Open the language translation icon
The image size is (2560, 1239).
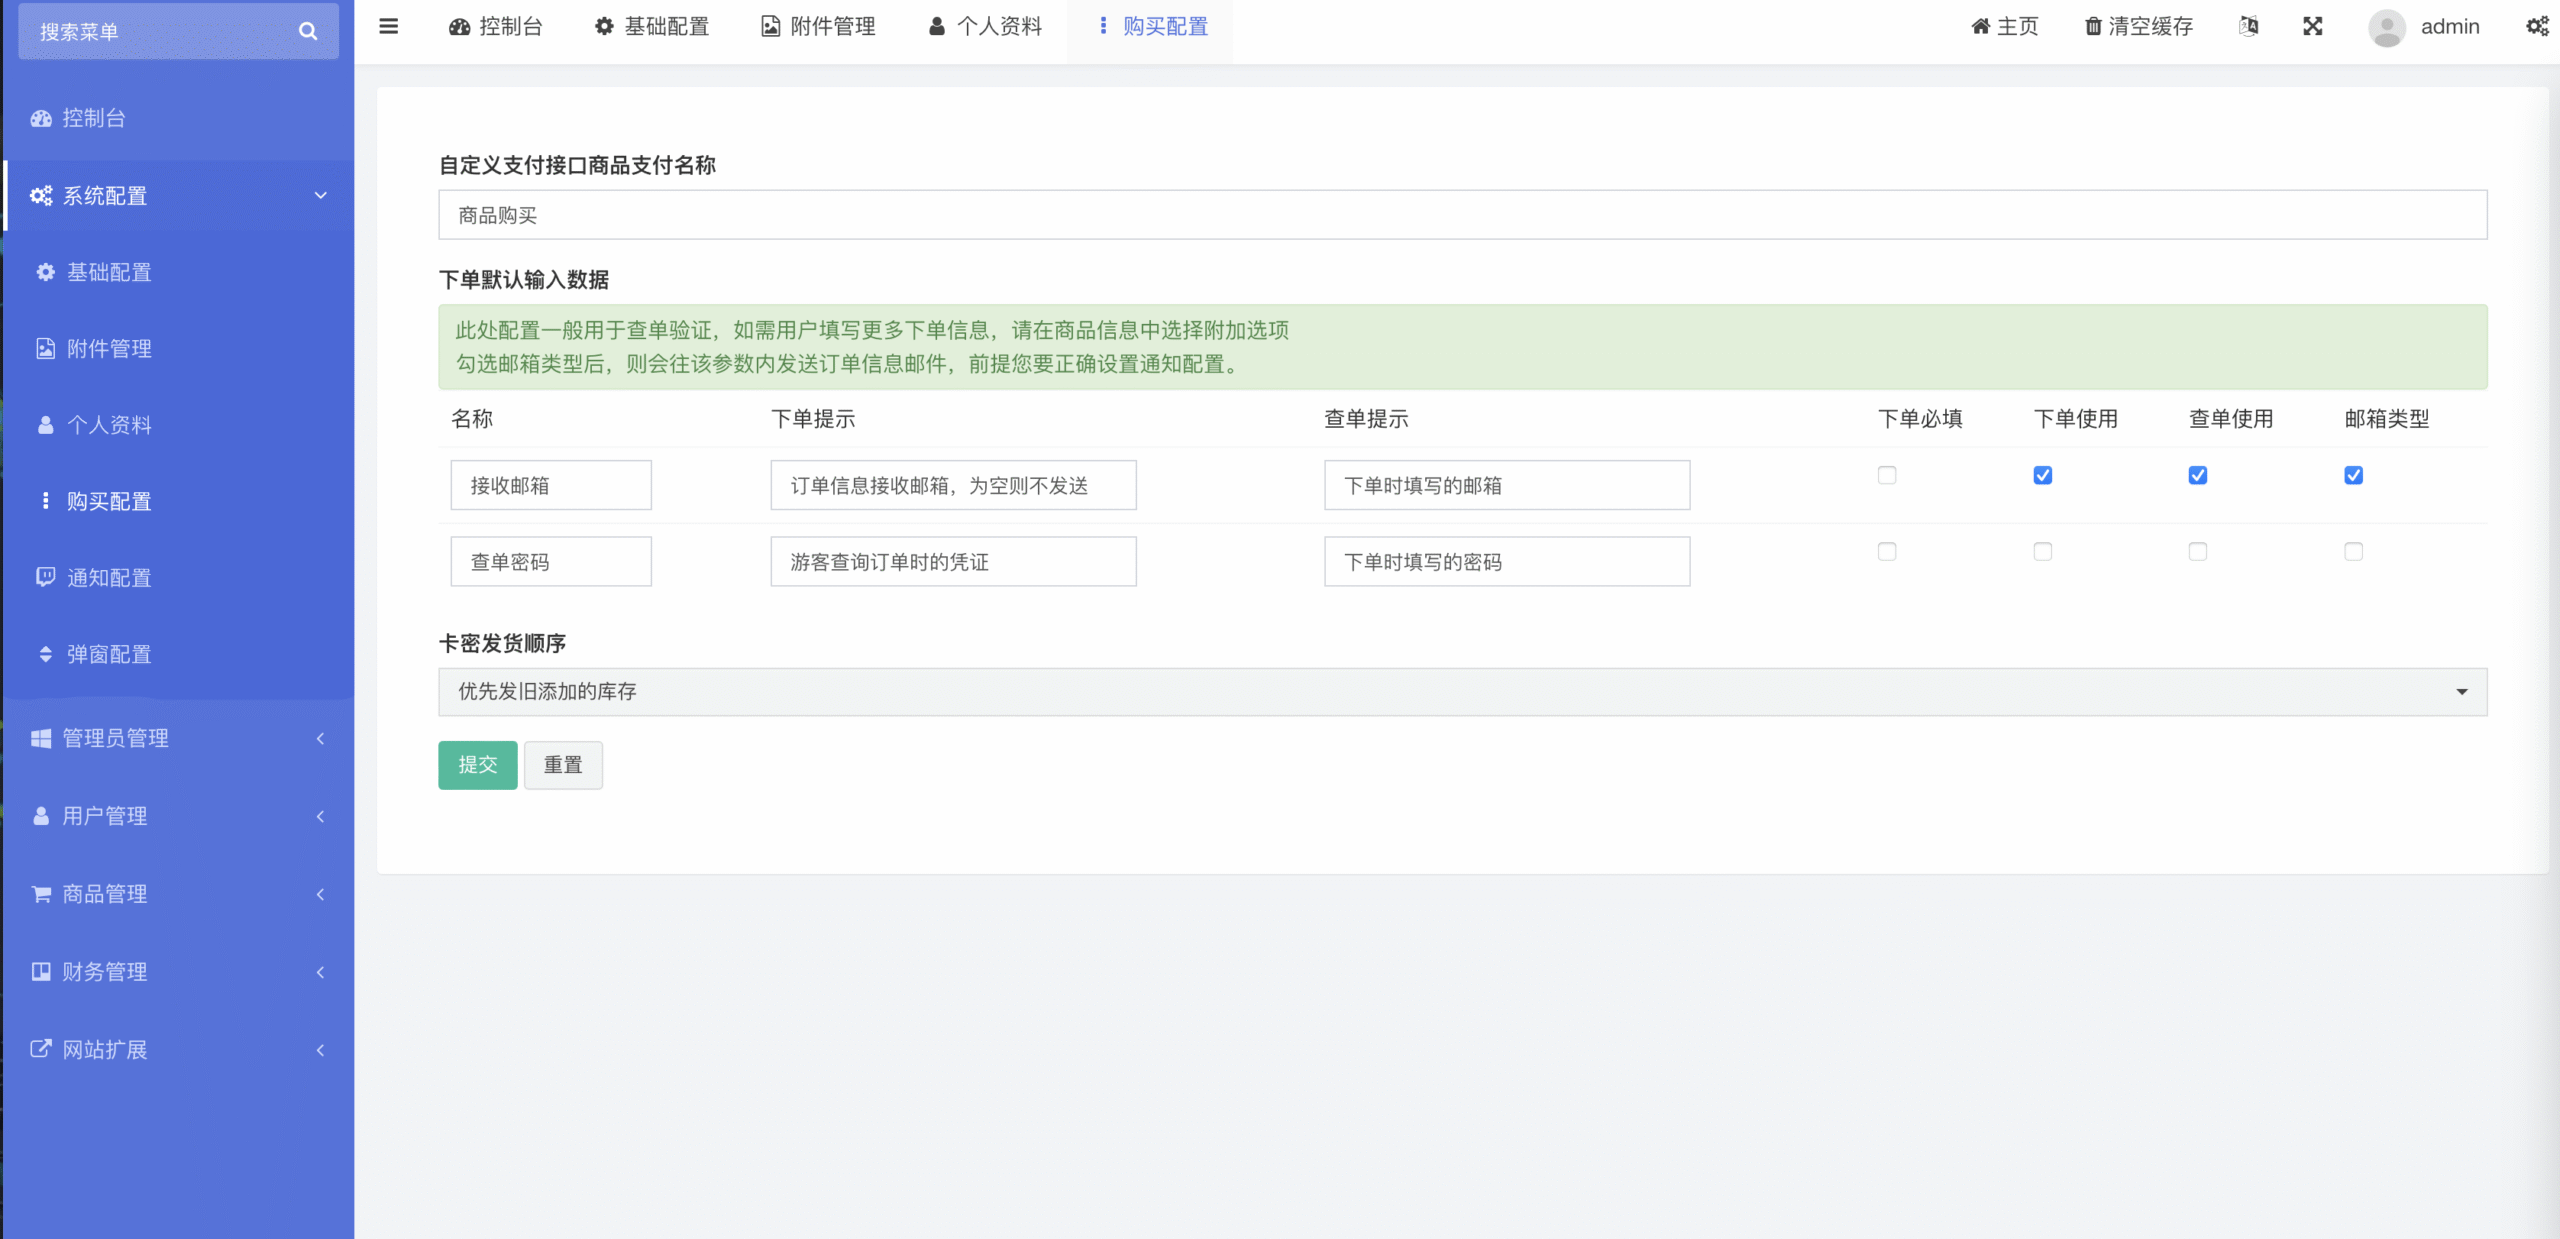coord(2249,27)
